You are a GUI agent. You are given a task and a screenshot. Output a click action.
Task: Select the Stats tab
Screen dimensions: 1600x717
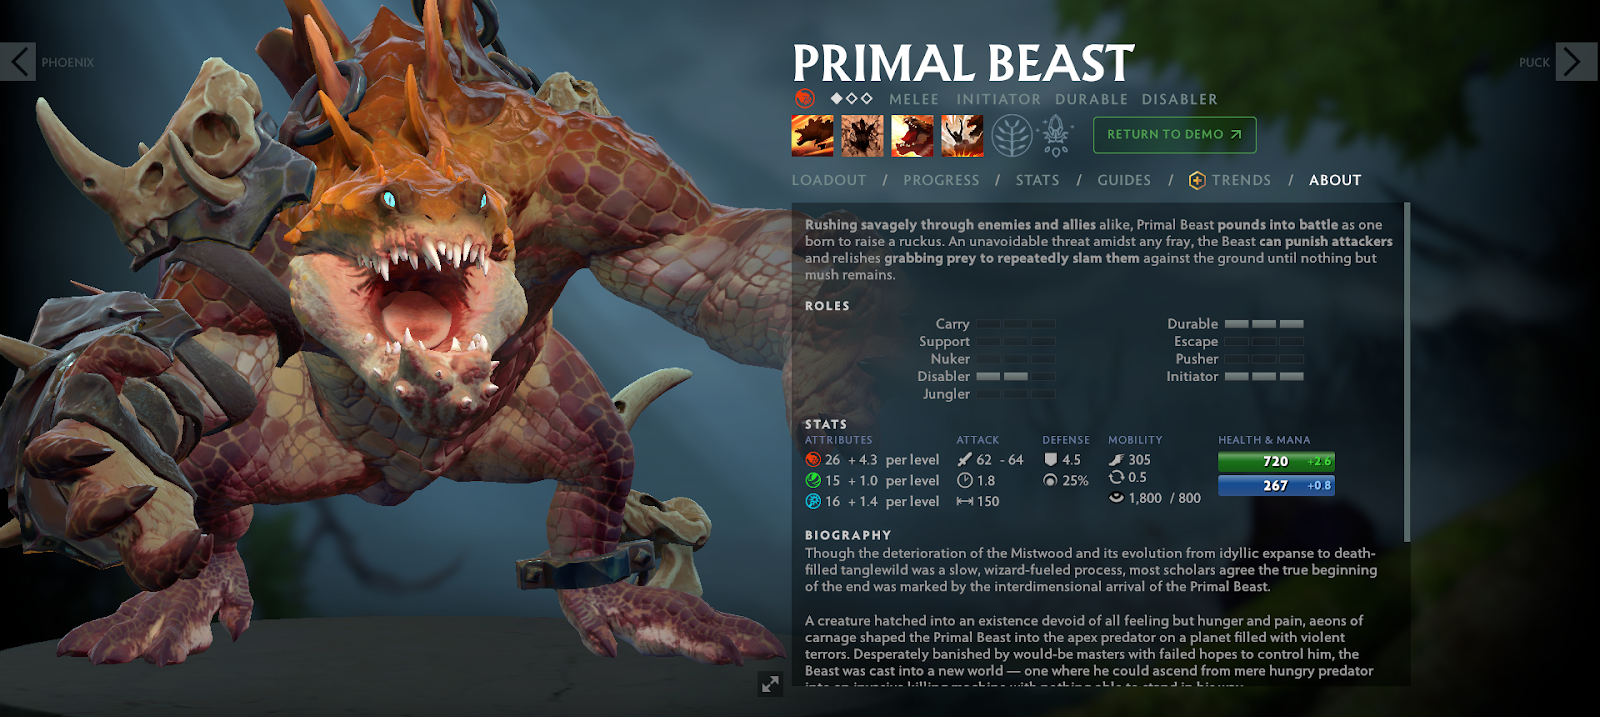[1037, 180]
